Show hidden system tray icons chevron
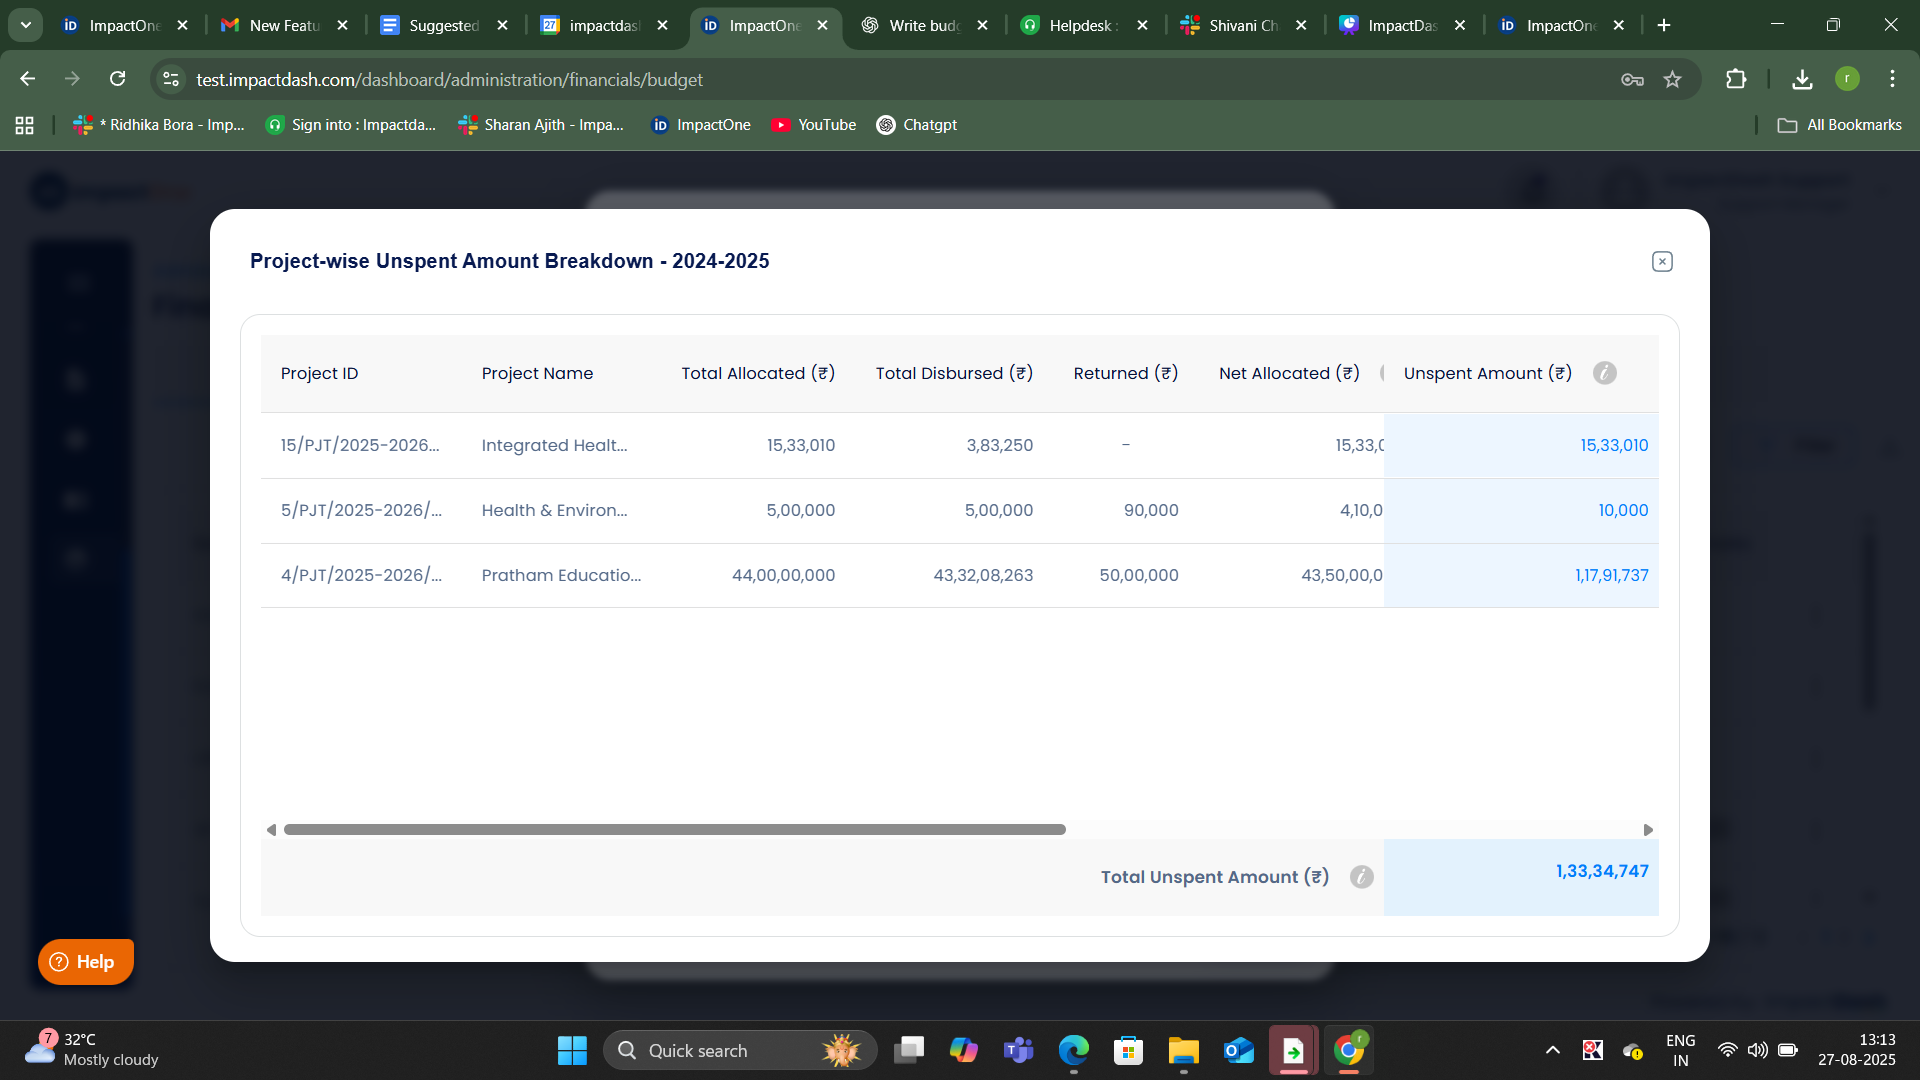1920x1080 pixels. click(1552, 1050)
